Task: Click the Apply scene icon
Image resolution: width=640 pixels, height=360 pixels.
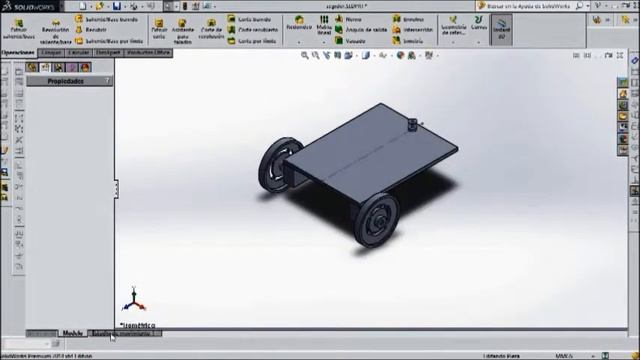Action: tap(411, 55)
